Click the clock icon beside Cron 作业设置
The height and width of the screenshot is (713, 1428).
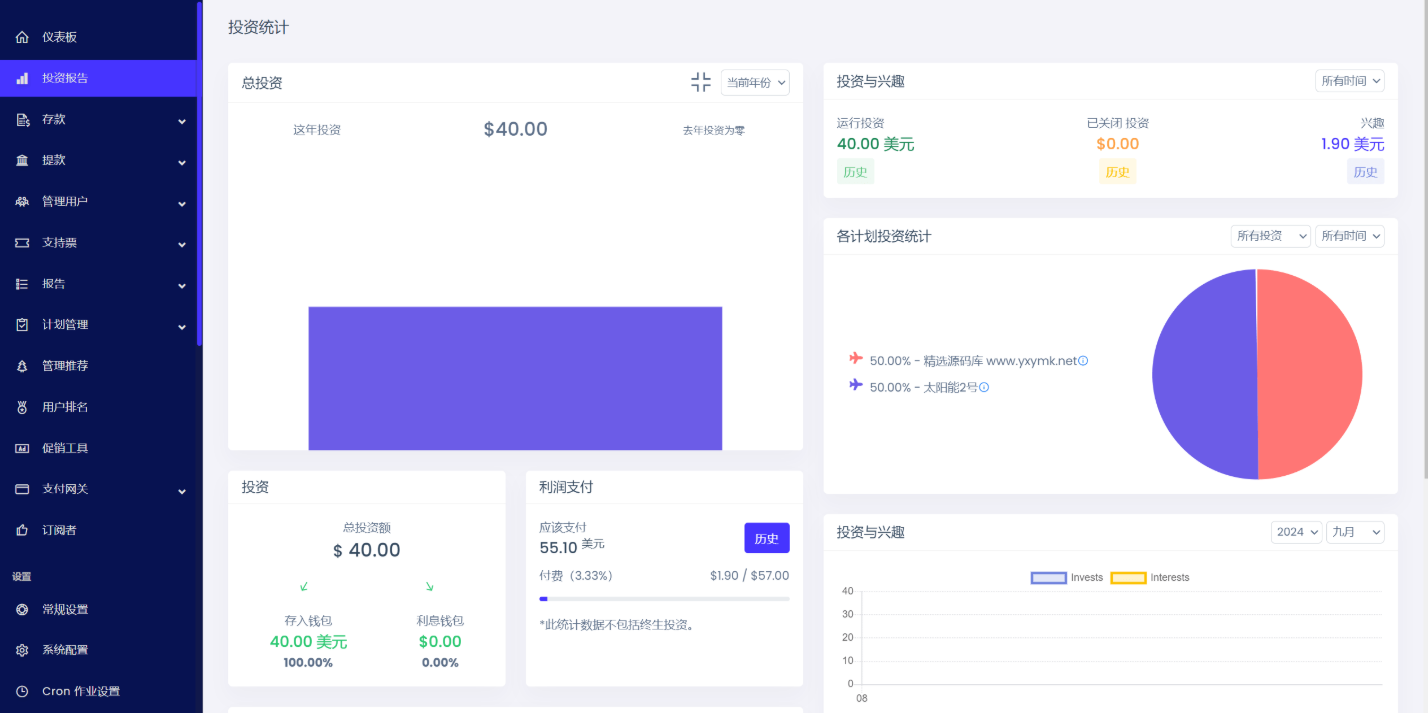coord(22,691)
